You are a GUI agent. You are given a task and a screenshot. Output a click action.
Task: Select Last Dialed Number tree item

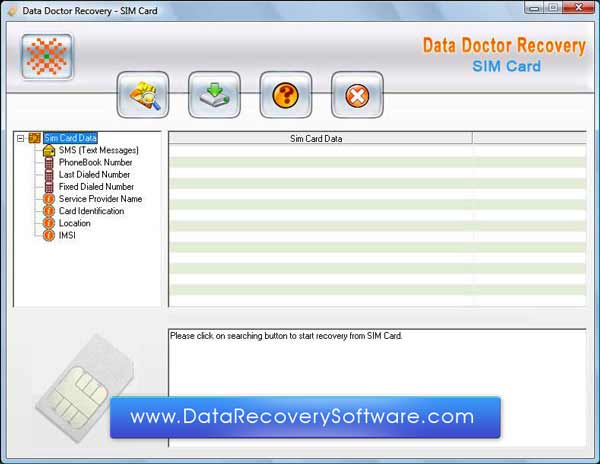(94, 175)
